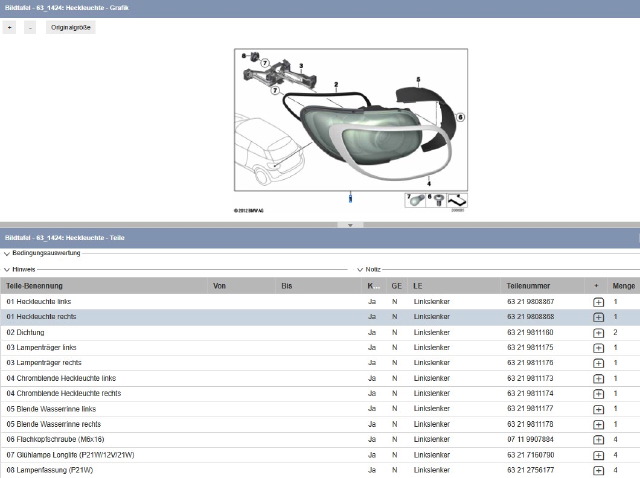
Task: Expand the Bedingungsauswertung section
Action: tap(7, 253)
